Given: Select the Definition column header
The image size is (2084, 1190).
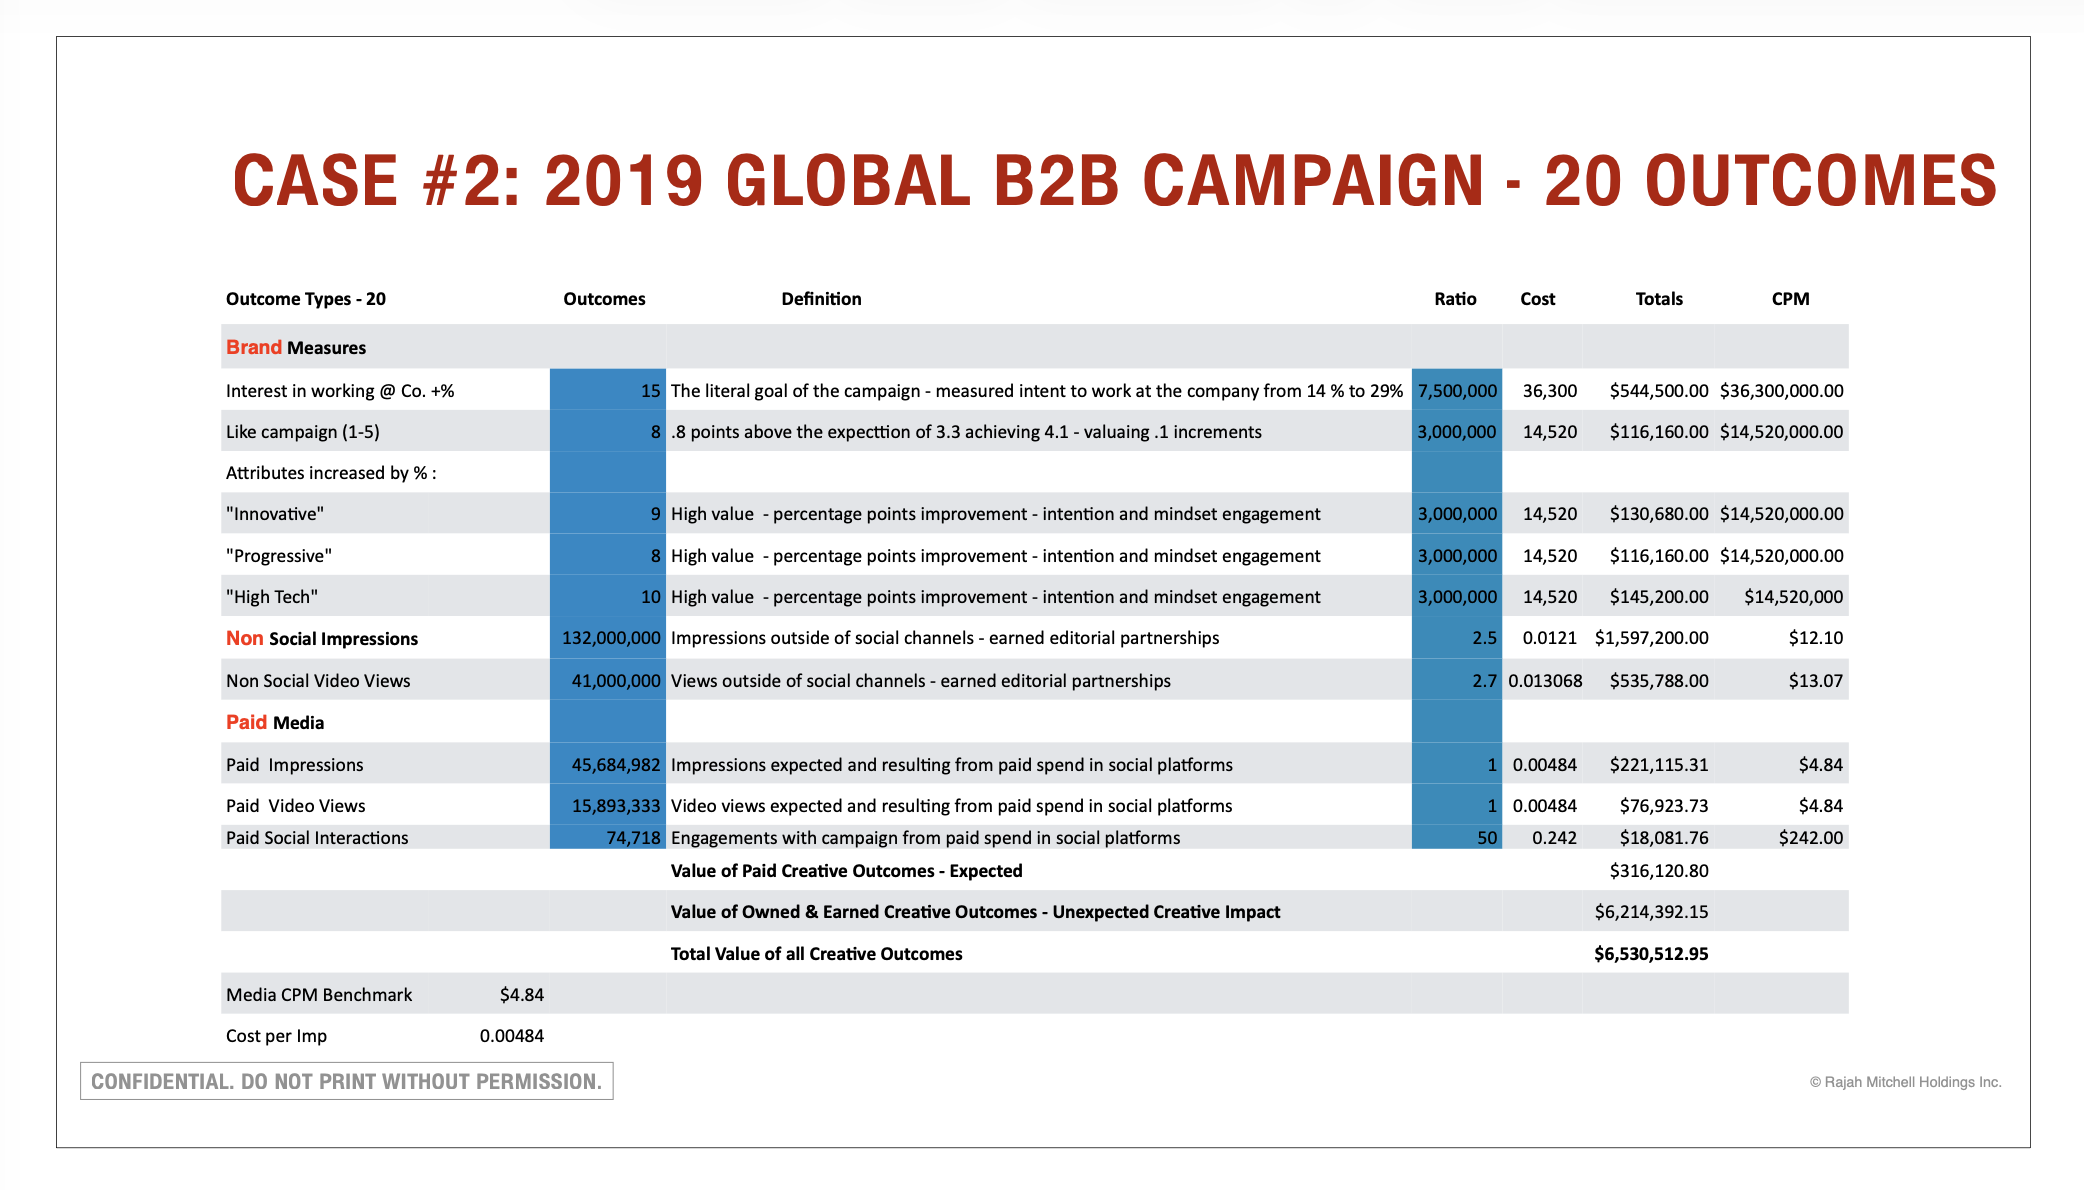Looking at the screenshot, I should 821,298.
